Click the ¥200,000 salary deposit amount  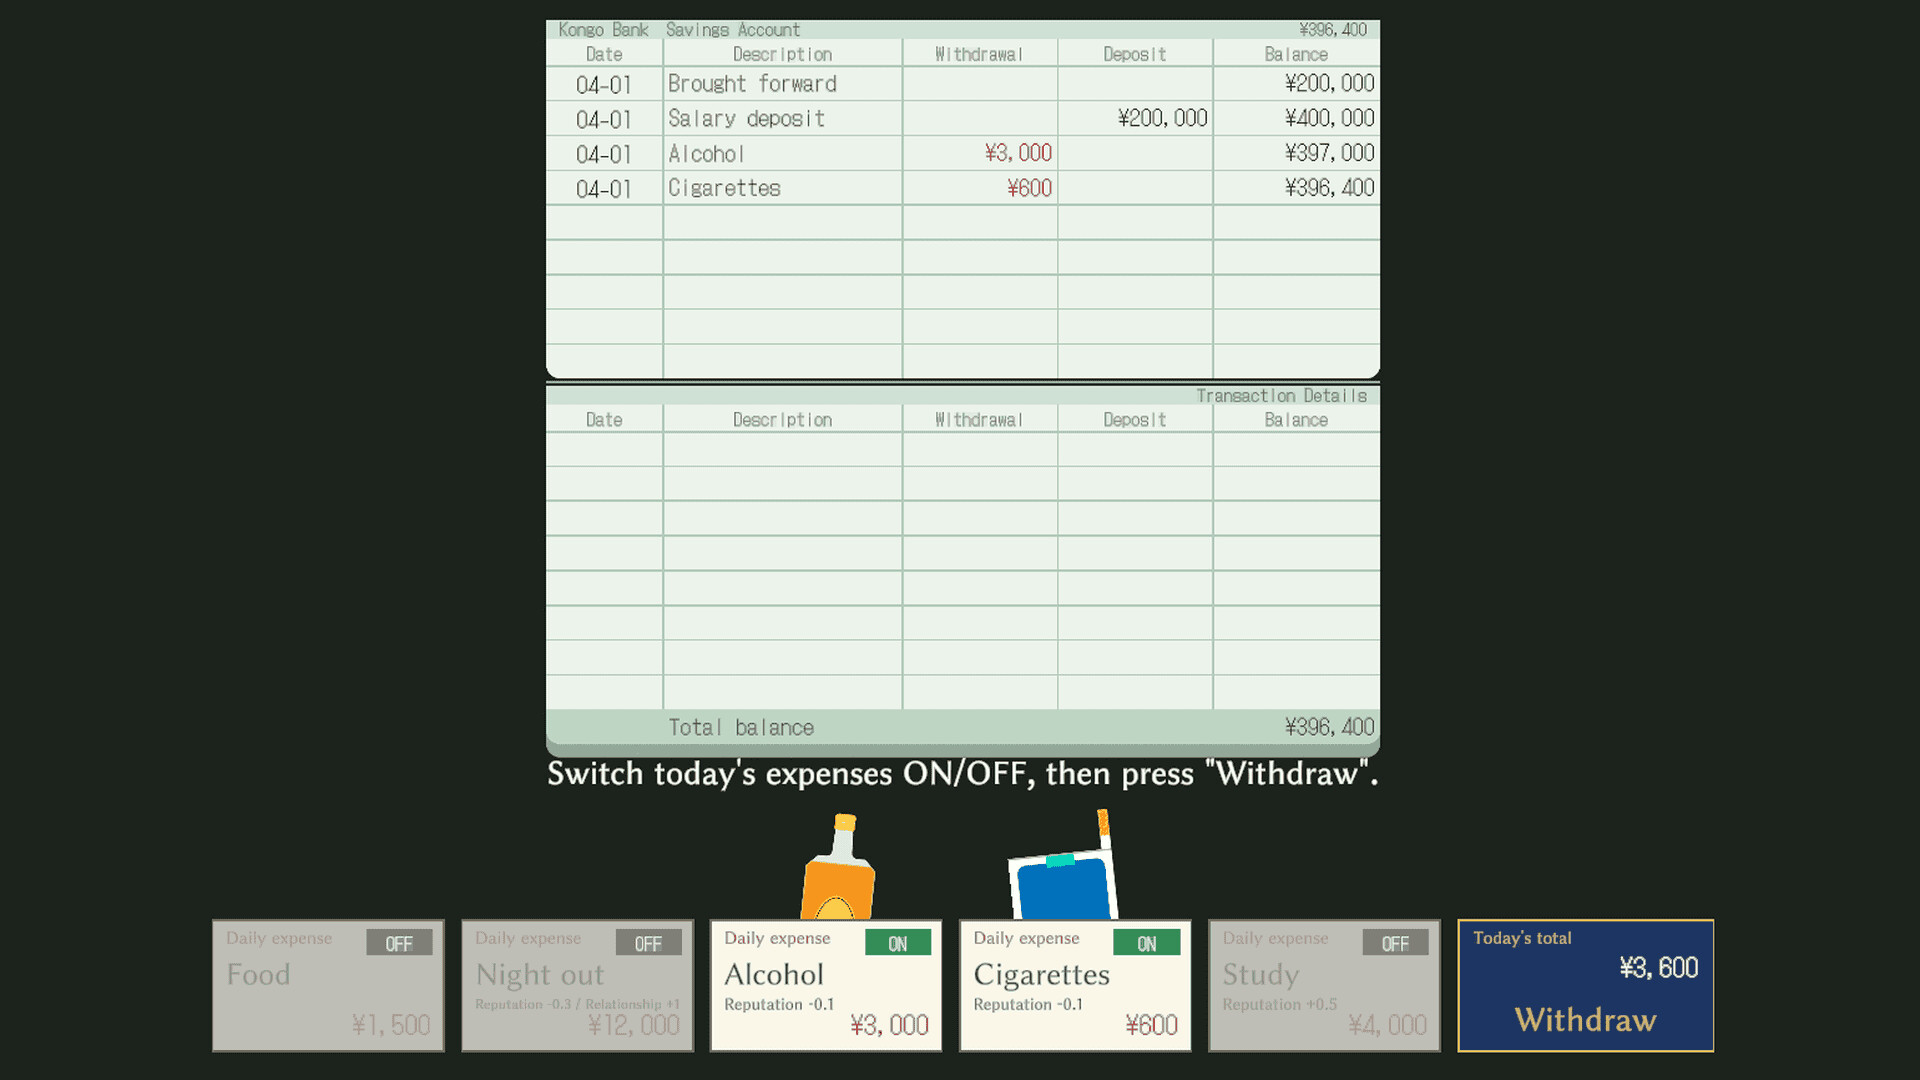1162,118
